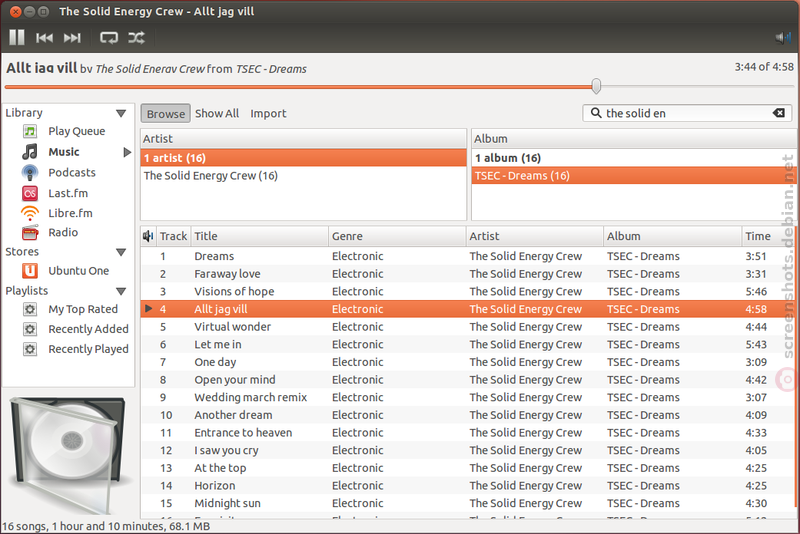Open the Ubuntu One store icon
Image resolution: width=800 pixels, height=534 pixels.
tap(30, 271)
